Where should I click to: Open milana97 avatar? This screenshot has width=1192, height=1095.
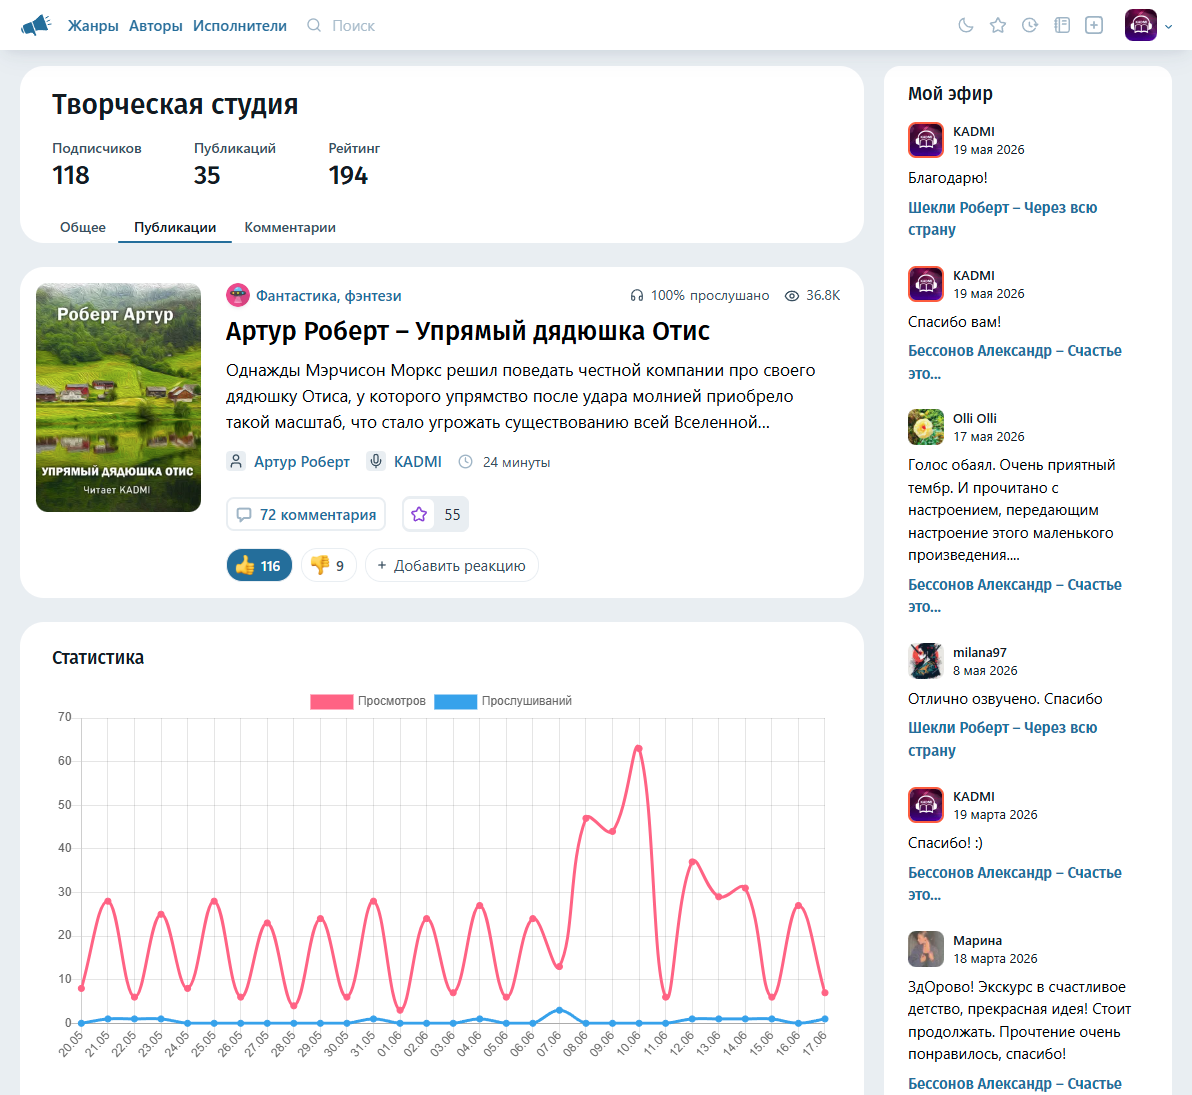(926, 661)
